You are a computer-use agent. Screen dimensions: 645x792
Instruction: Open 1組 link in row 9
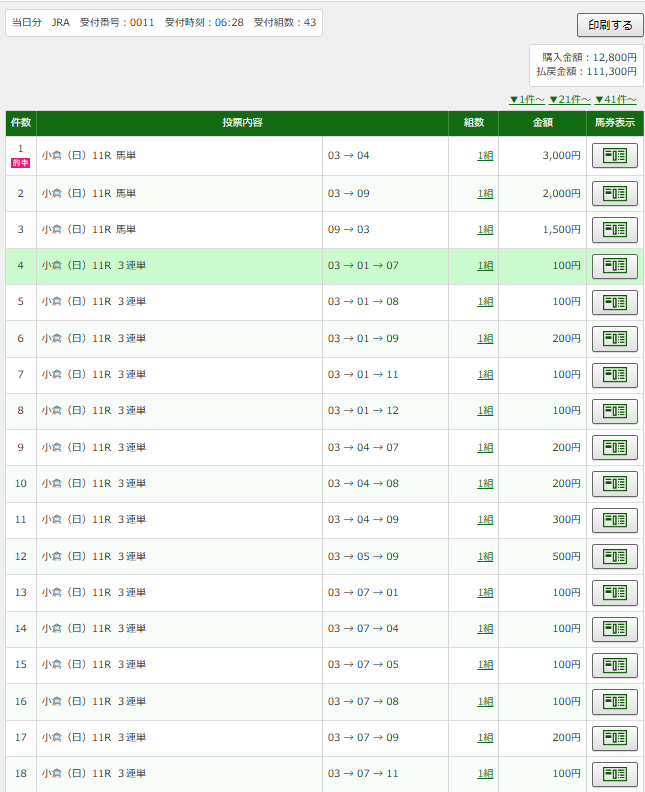[485, 448]
